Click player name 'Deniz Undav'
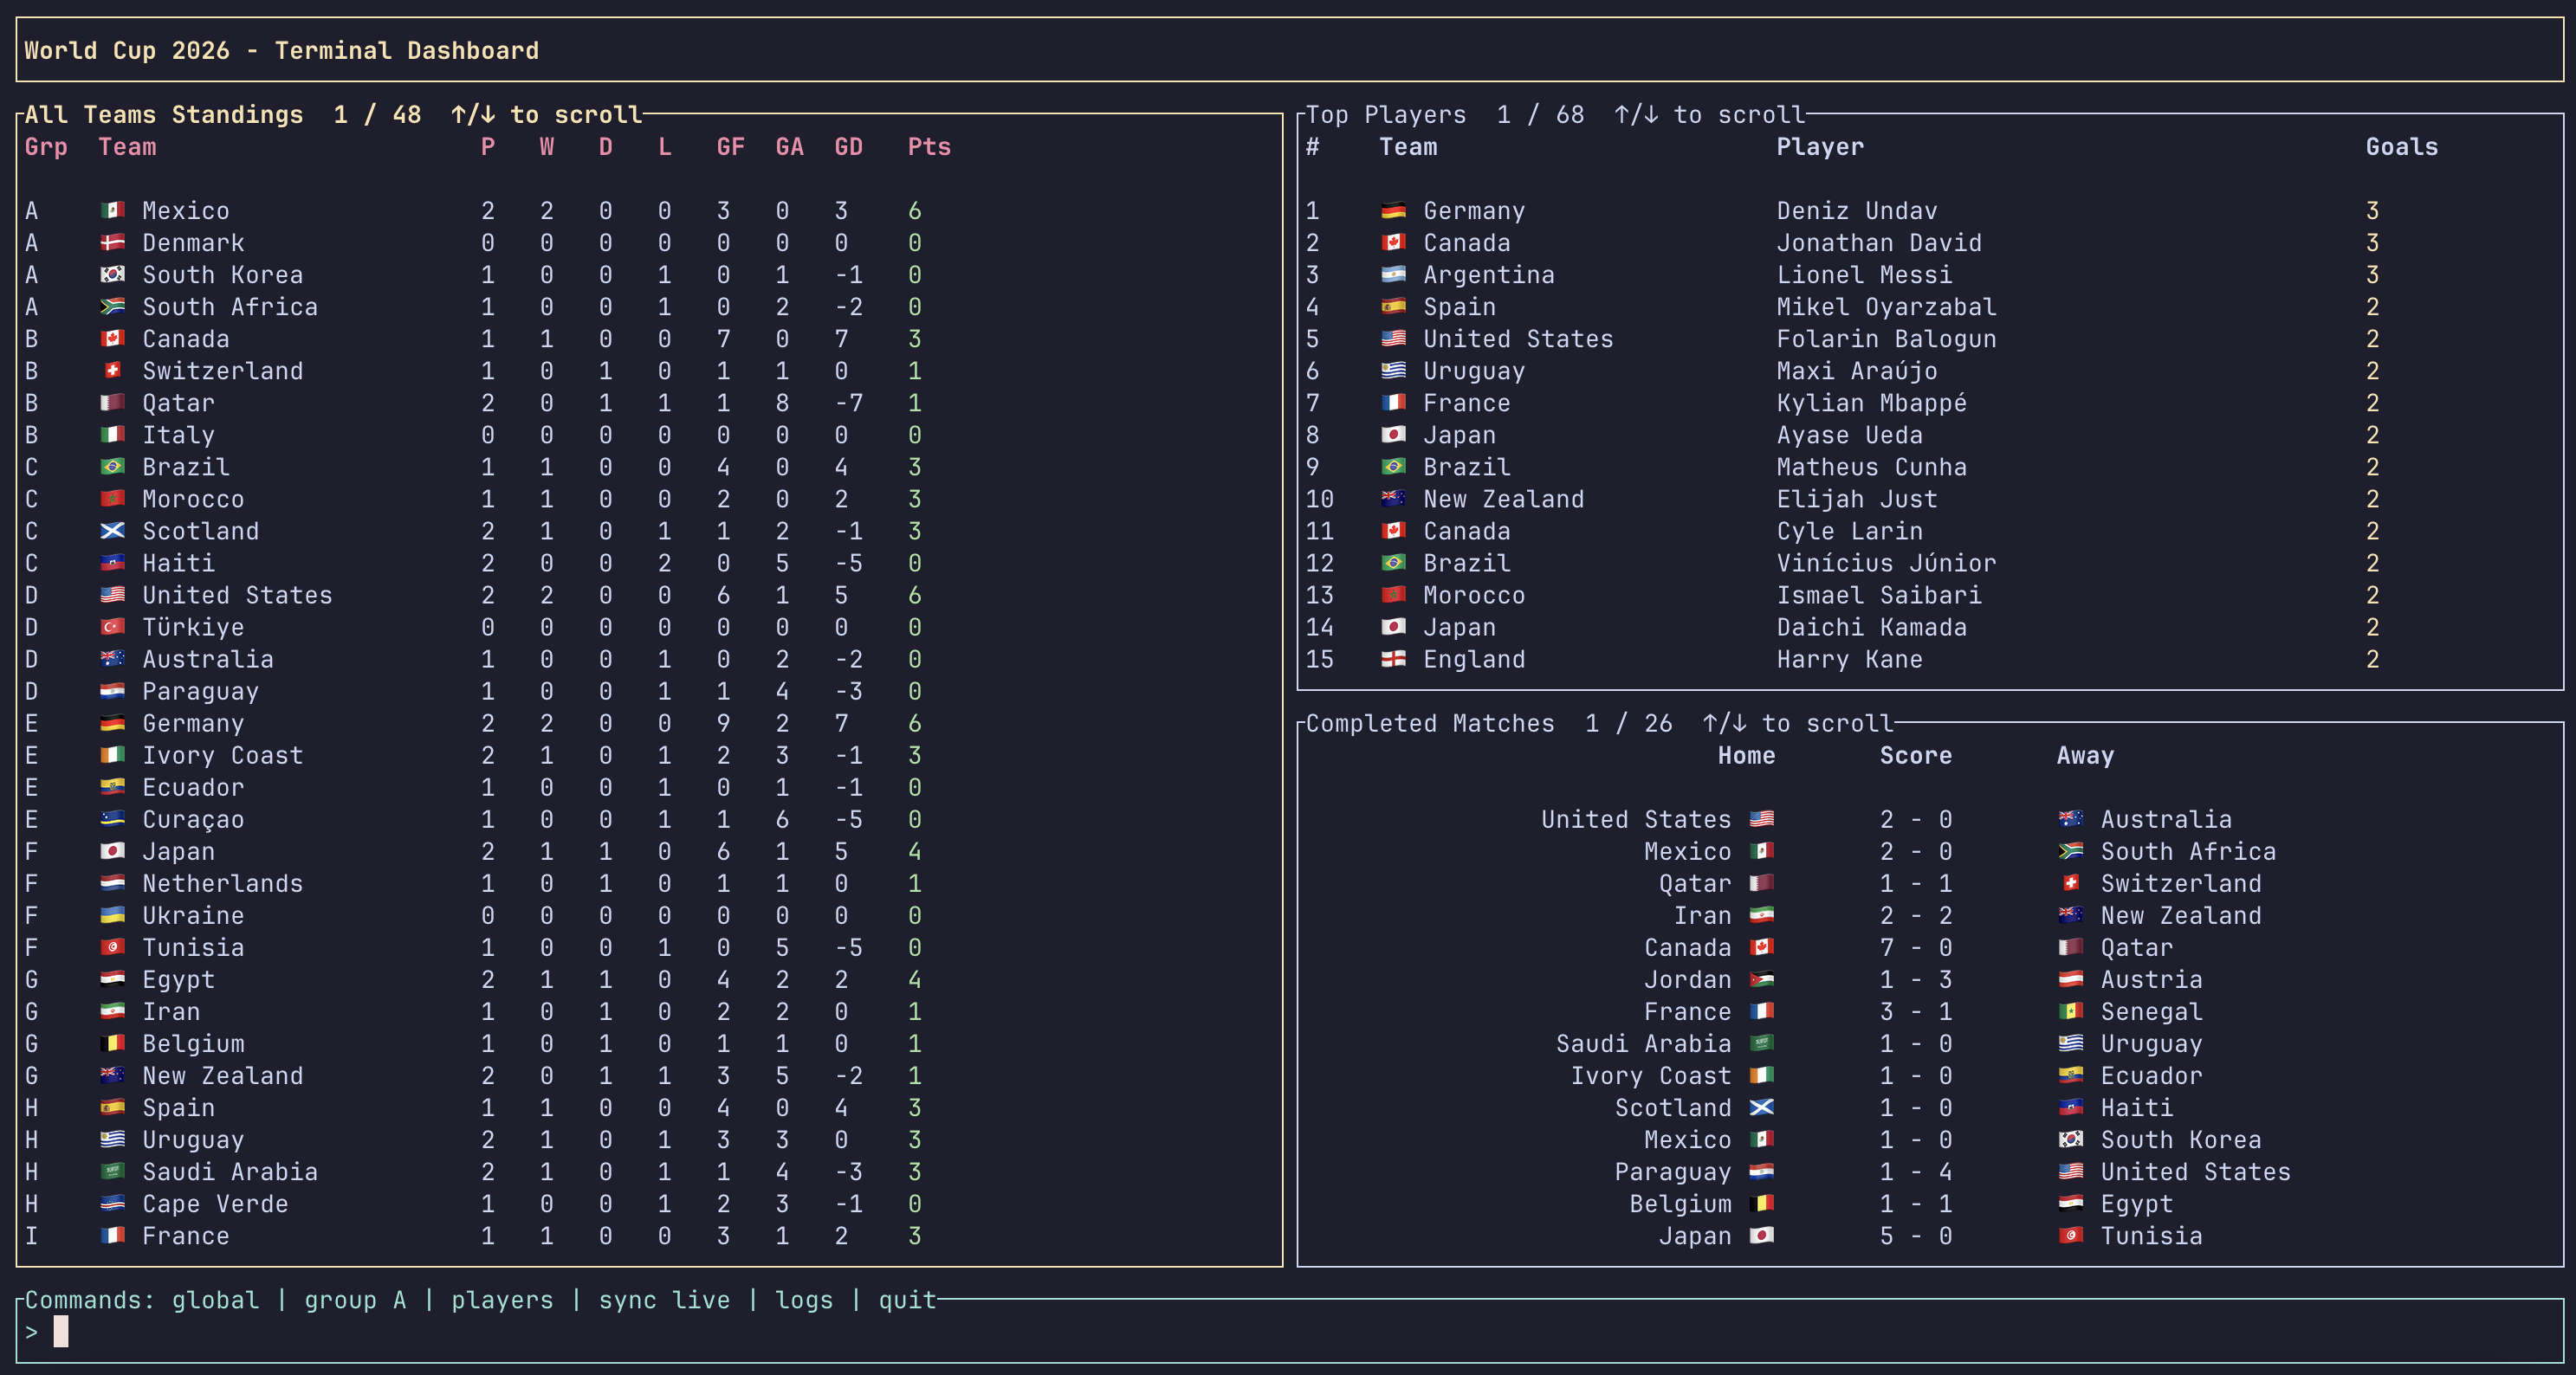 (x=1857, y=210)
